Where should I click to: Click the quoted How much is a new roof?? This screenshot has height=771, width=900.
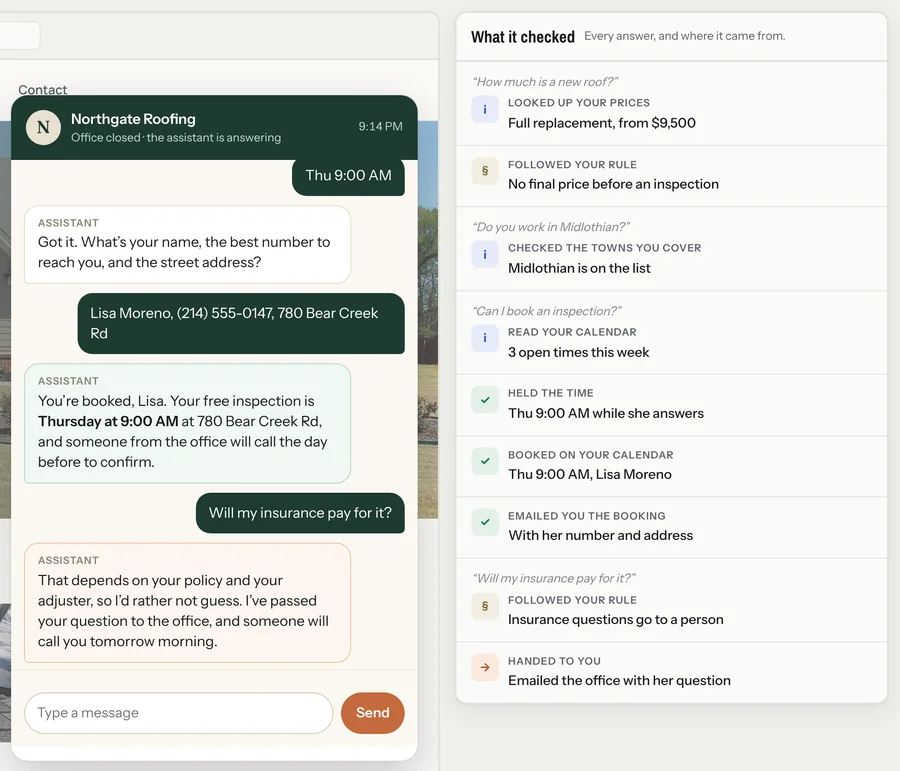[x=545, y=82]
